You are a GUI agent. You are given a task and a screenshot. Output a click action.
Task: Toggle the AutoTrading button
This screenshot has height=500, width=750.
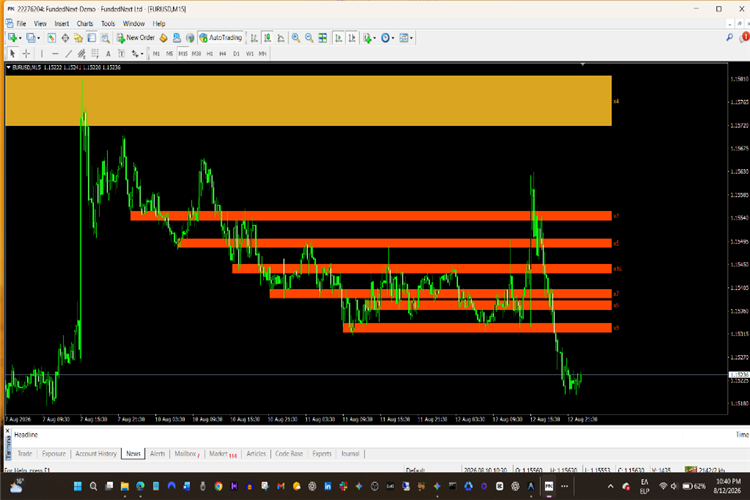221,38
